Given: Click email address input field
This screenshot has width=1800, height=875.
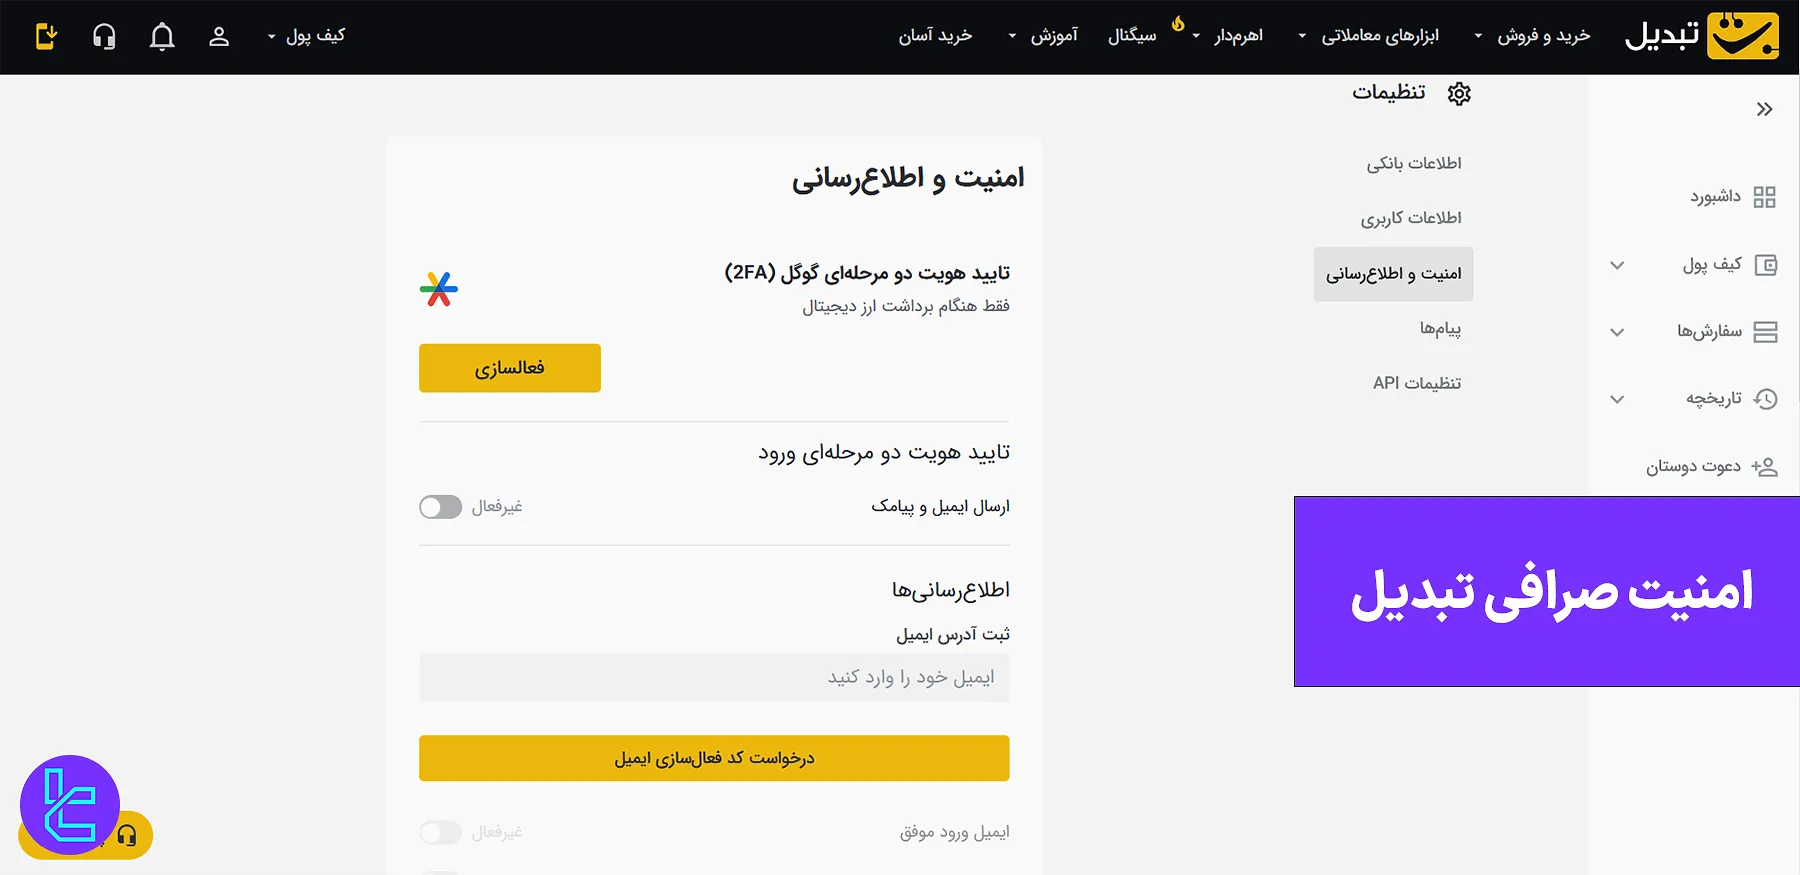Looking at the screenshot, I should [714, 678].
